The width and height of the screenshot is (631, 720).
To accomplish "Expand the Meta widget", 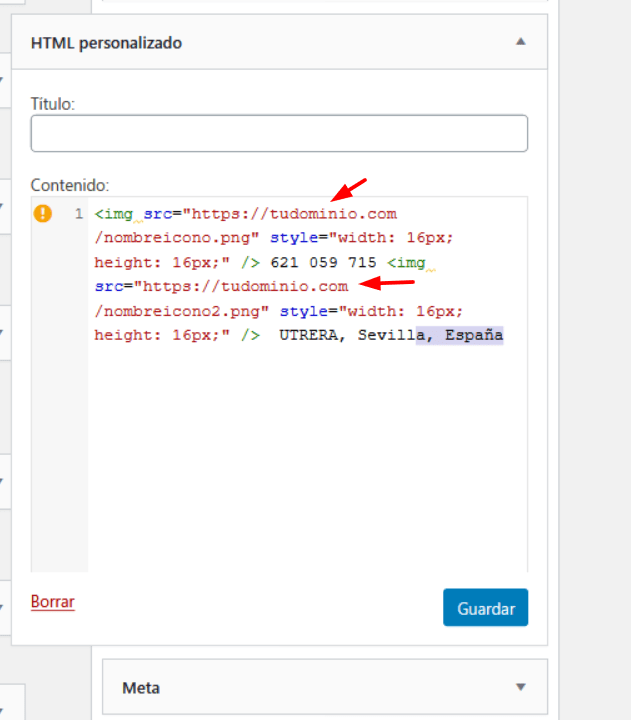I will pyautogui.click(x=520, y=687).
